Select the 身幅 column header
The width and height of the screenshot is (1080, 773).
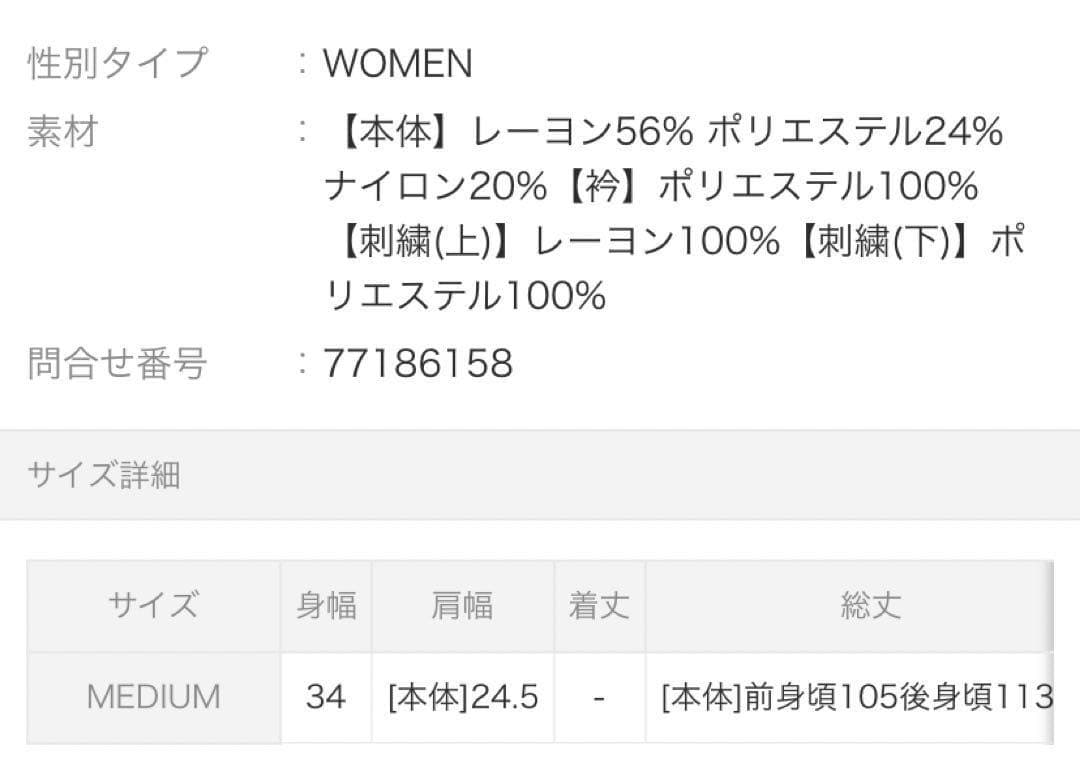(326, 606)
